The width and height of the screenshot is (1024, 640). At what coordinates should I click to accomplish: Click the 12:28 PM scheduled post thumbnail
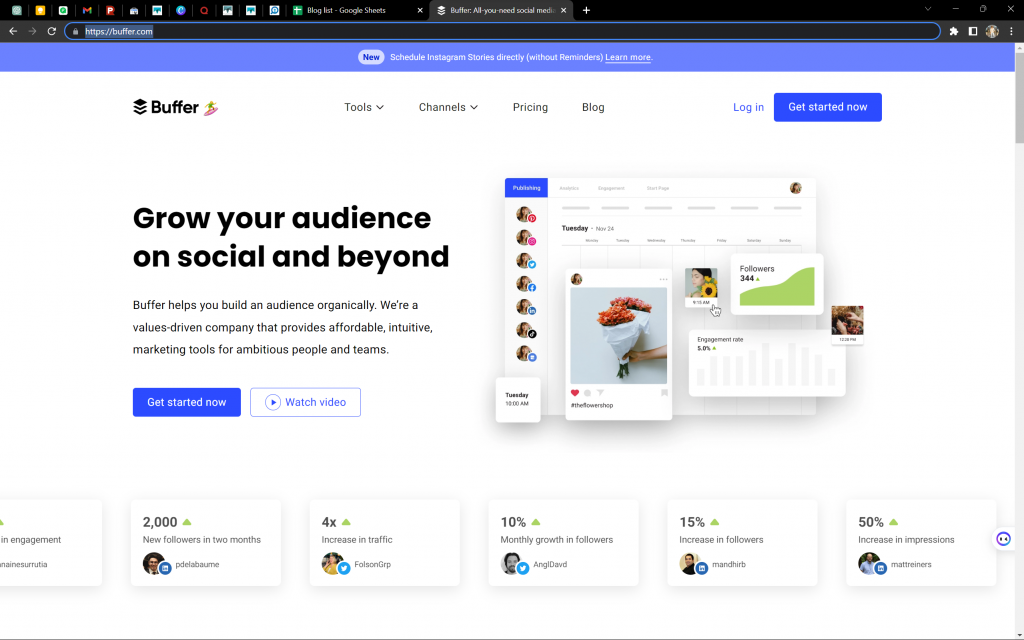point(847,325)
